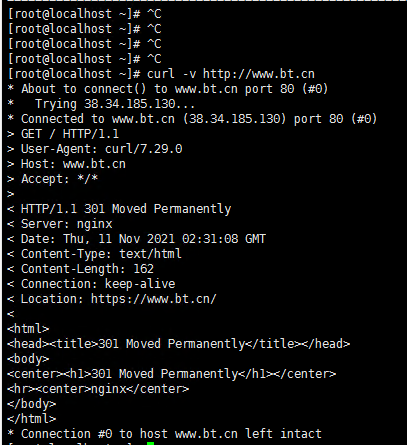Click the <hr><center>nginx</center> line
Viewport: 407px width, 445px height.
(x=98, y=389)
